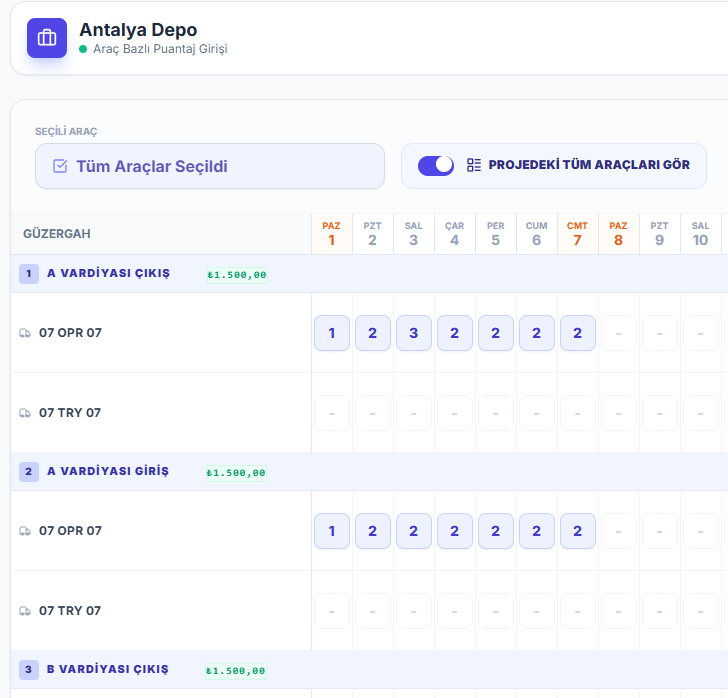
Task: Select the CMT 7 day column header
Action: pos(577,234)
